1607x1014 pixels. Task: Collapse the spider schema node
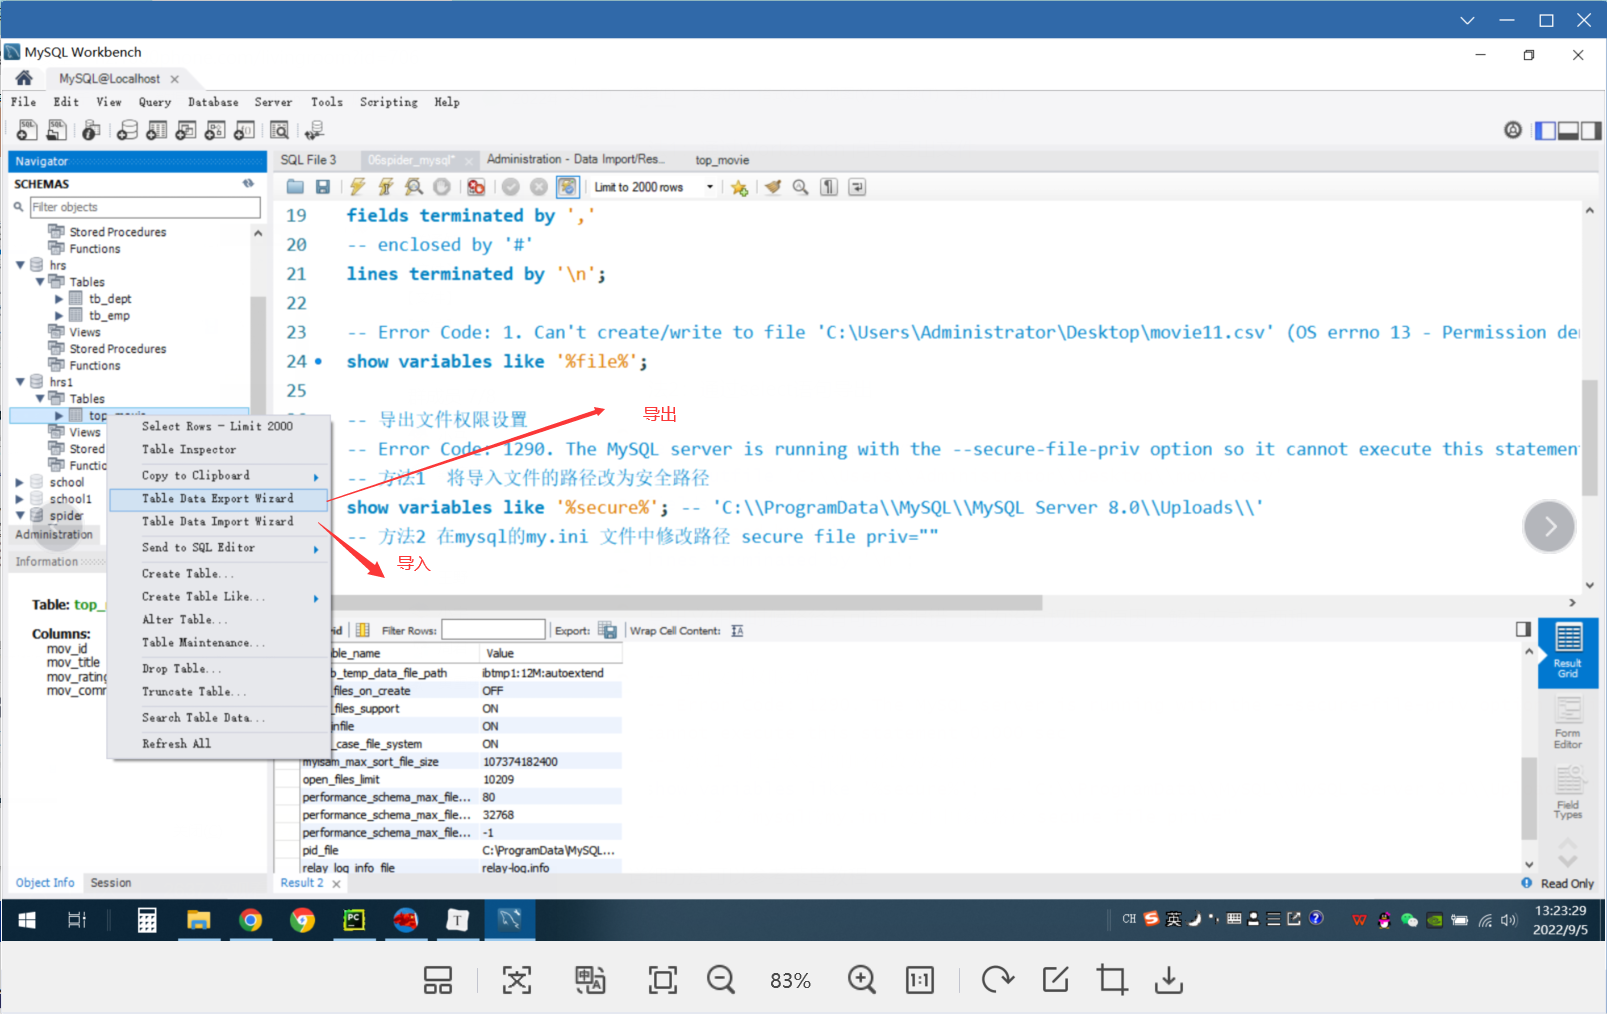pyautogui.click(x=20, y=516)
